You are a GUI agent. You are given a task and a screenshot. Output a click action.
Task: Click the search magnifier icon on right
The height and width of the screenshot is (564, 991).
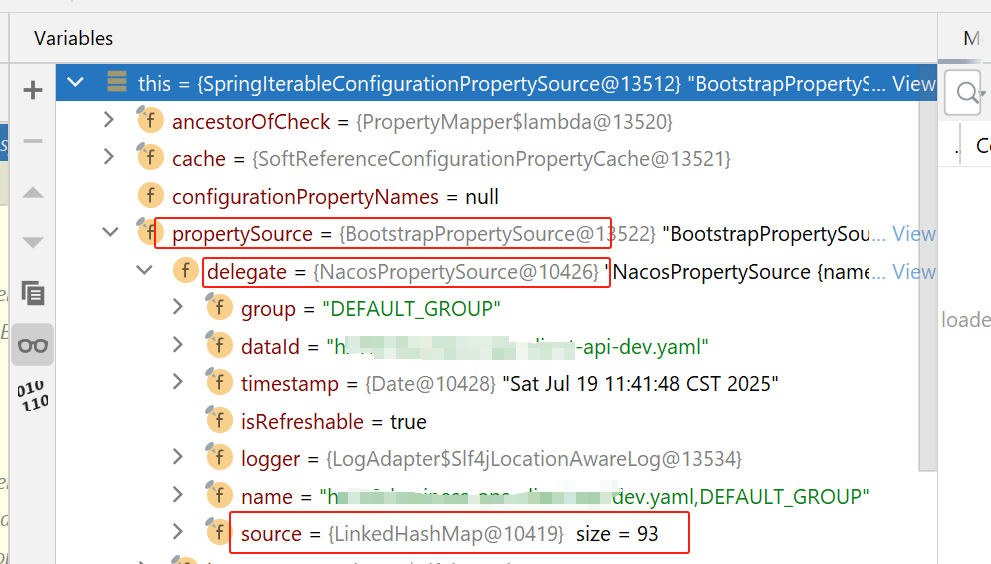click(x=965, y=92)
